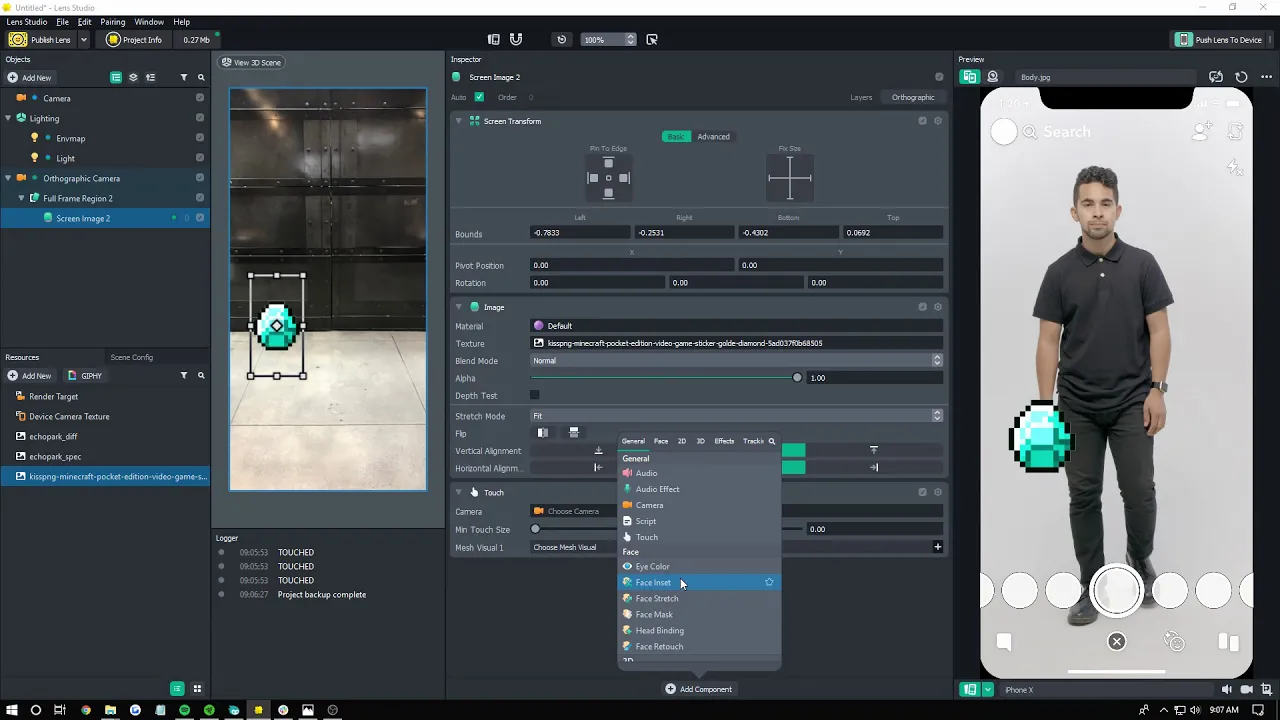The height and width of the screenshot is (720, 1280).
Task: Click Add Component button
Action: pyautogui.click(x=698, y=689)
